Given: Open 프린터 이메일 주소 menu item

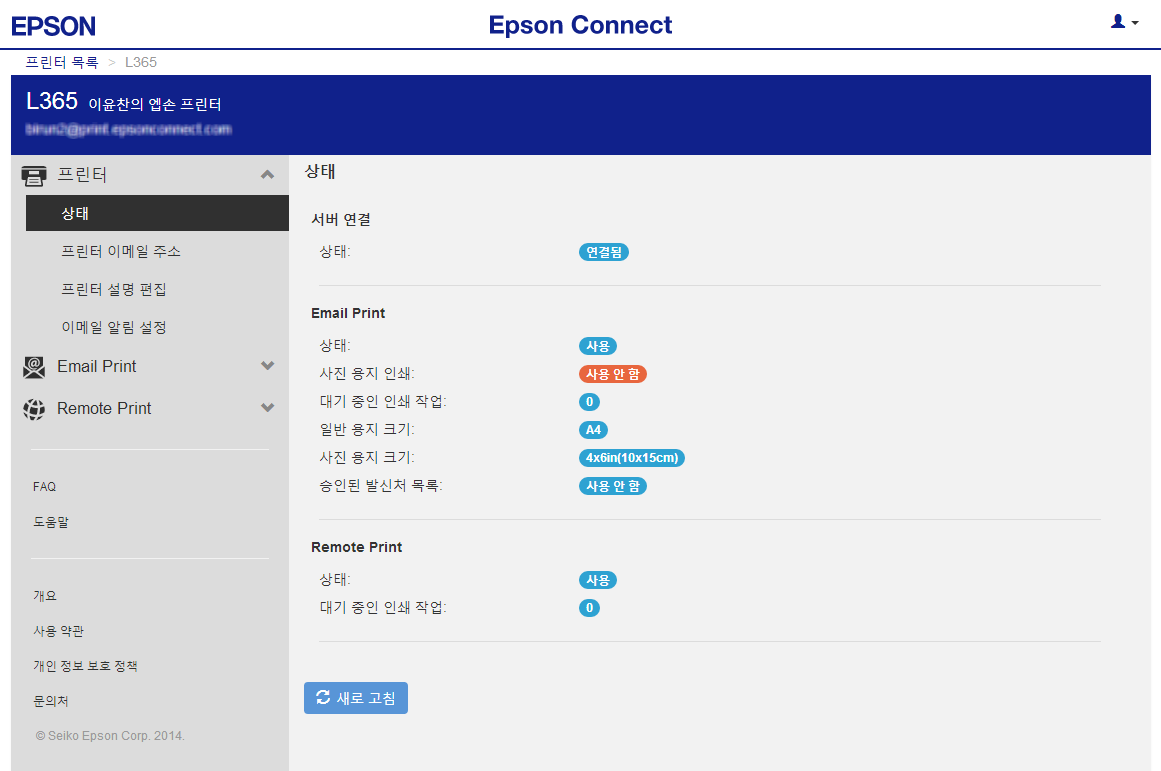Looking at the screenshot, I should (121, 252).
